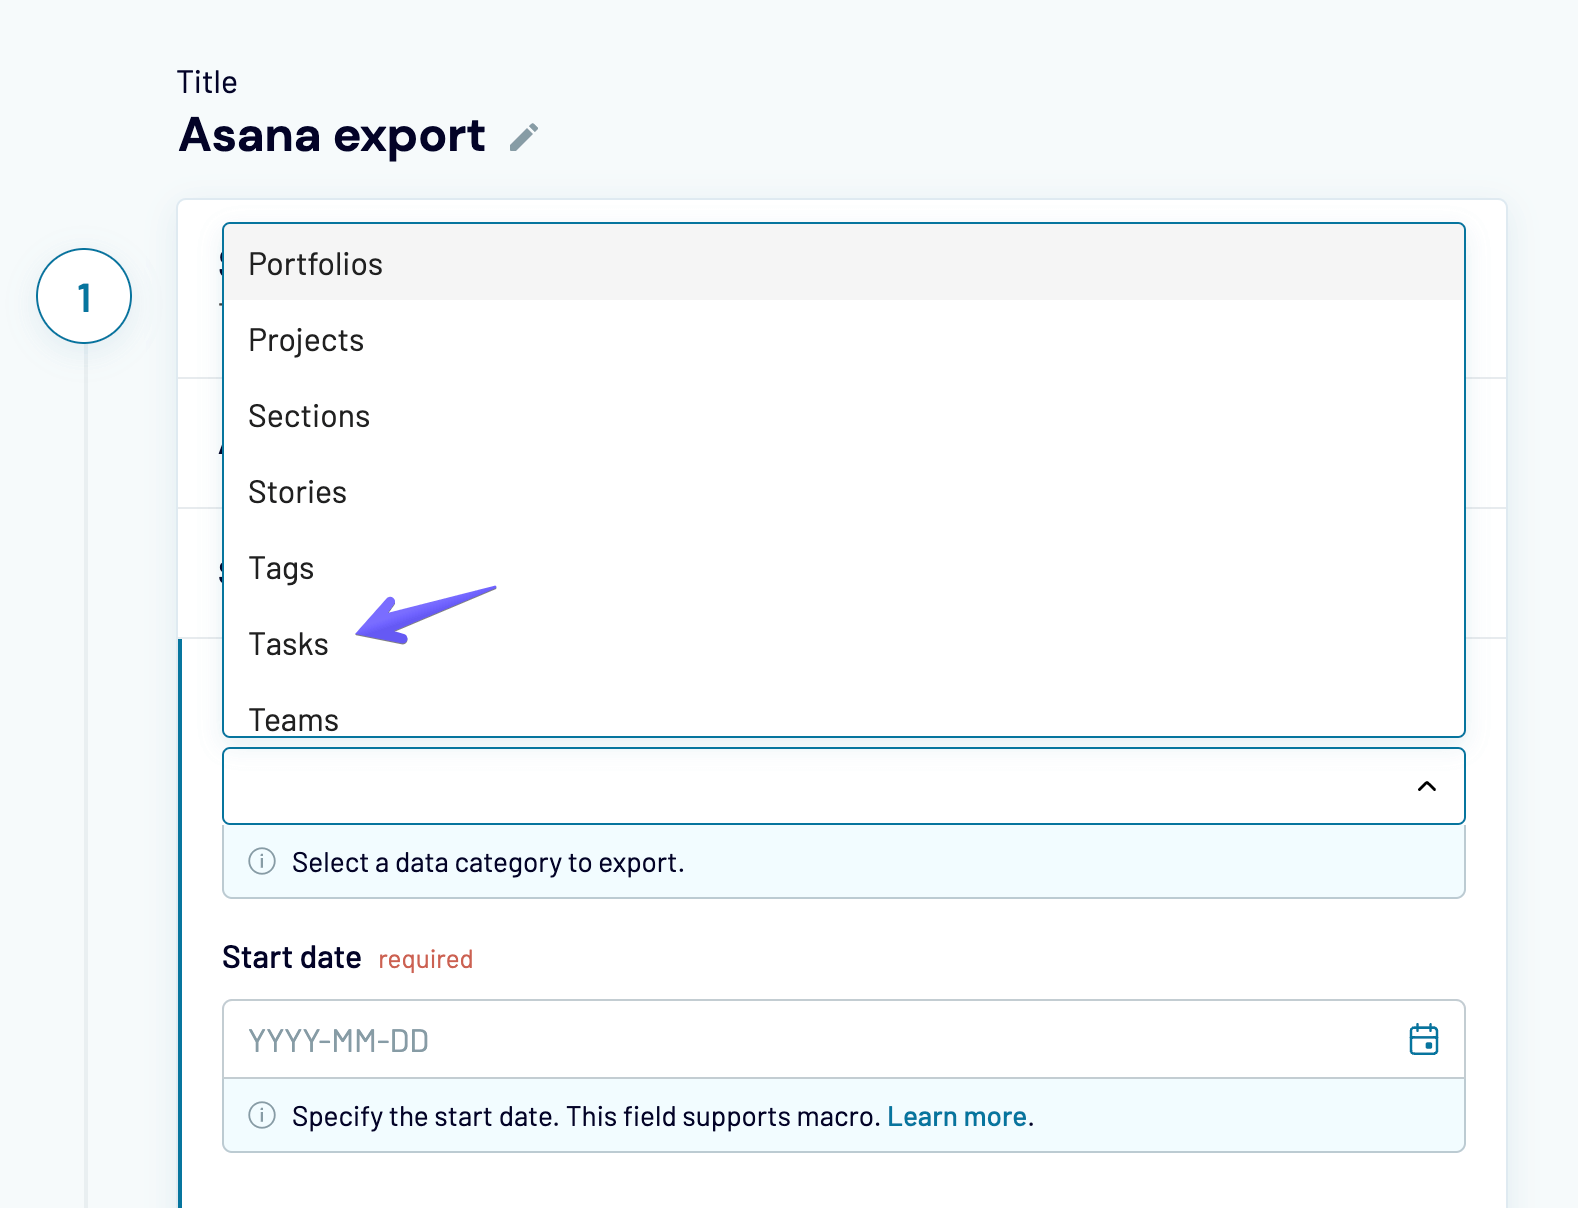Screen dimensions: 1578x1208
Task: Open the Learn more link
Action: click(957, 1116)
